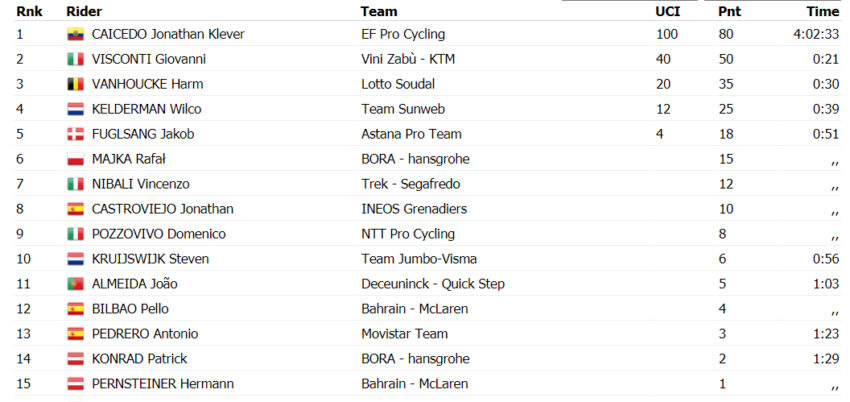
Task: Click Danish flag next to Fuglsang Jakob
Action: point(75,134)
